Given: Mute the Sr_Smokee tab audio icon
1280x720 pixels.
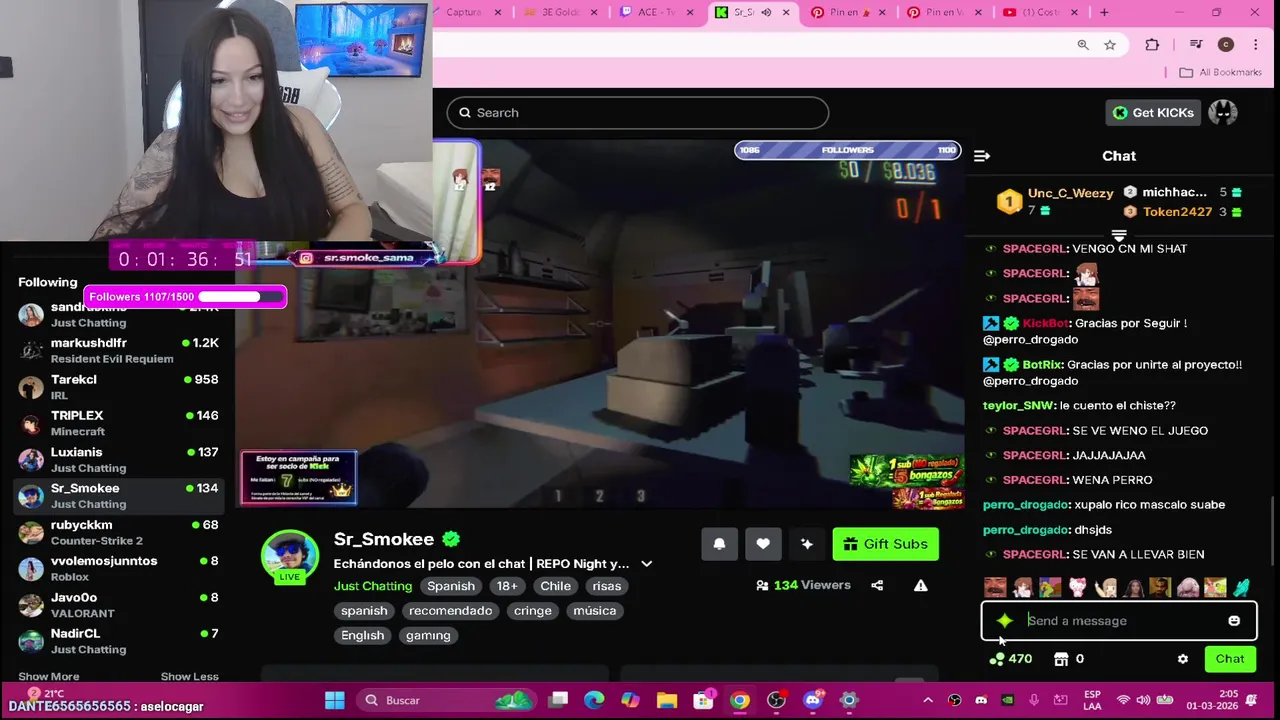Looking at the screenshot, I should [766, 12].
